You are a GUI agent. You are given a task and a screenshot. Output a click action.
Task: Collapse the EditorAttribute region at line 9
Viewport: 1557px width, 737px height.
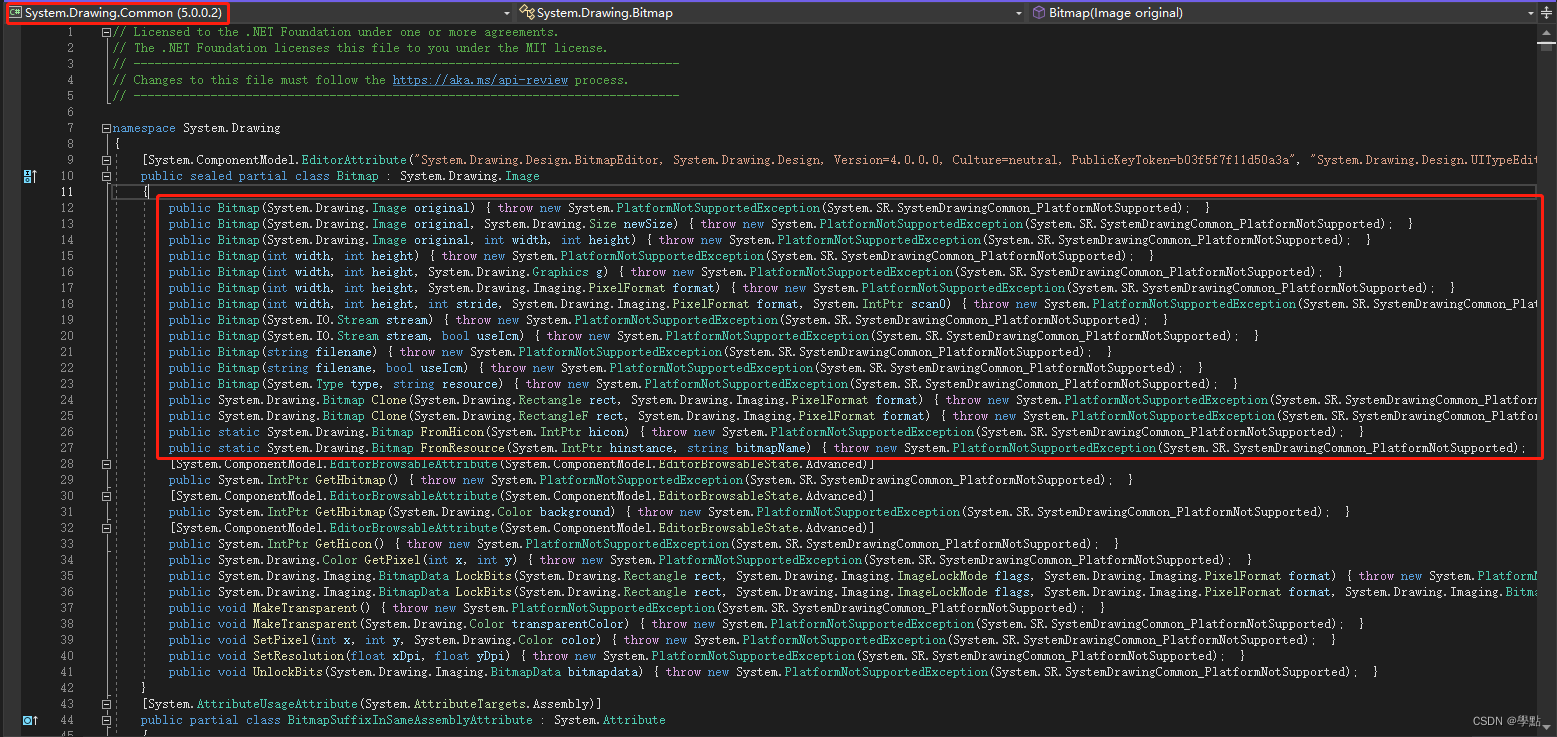(106, 160)
